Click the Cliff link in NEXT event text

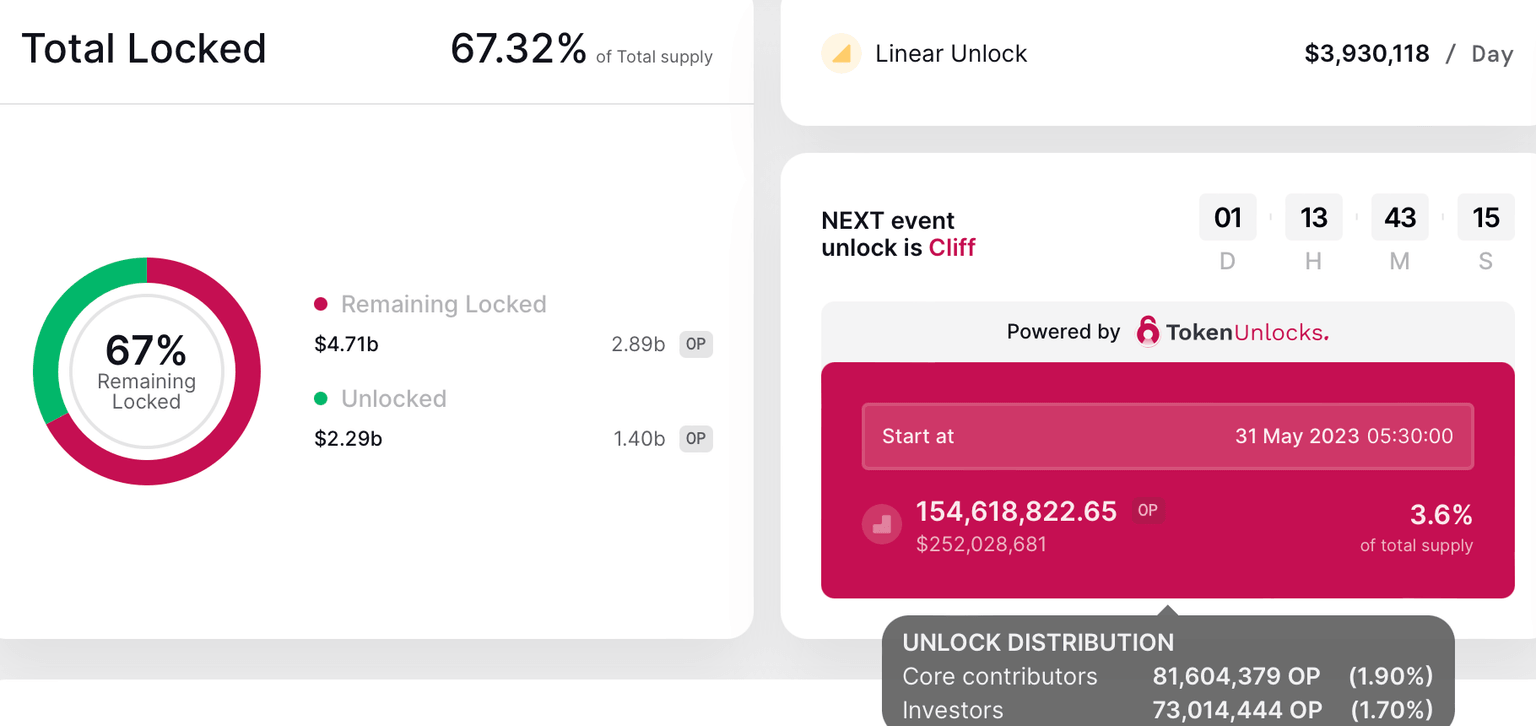coord(951,247)
